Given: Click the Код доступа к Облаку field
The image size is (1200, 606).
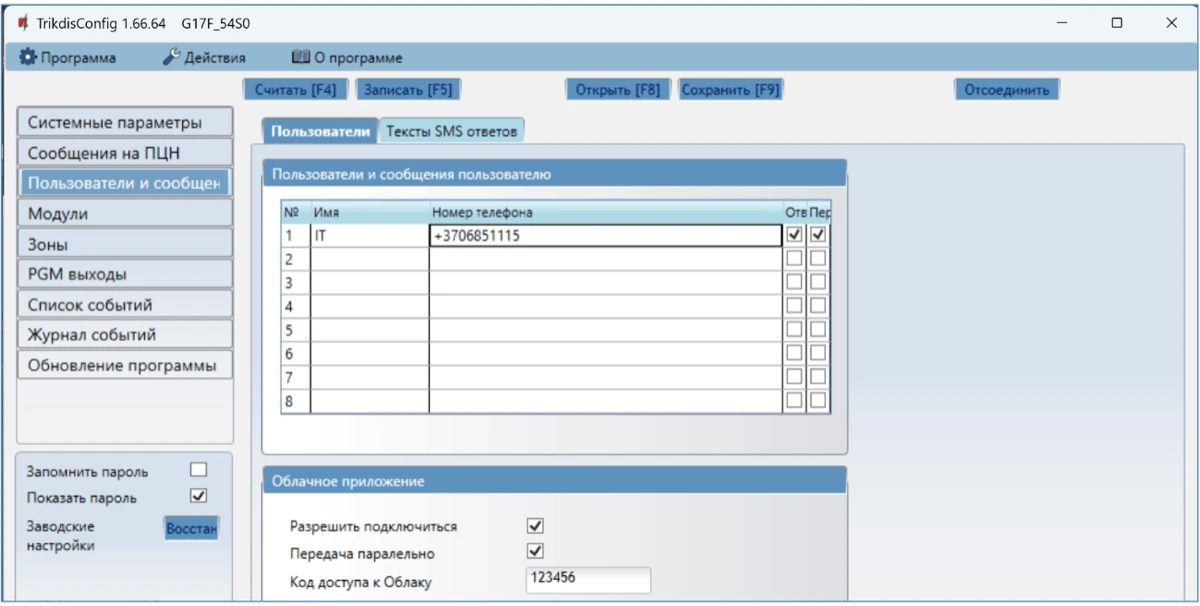Looking at the screenshot, I should pos(587,579).
